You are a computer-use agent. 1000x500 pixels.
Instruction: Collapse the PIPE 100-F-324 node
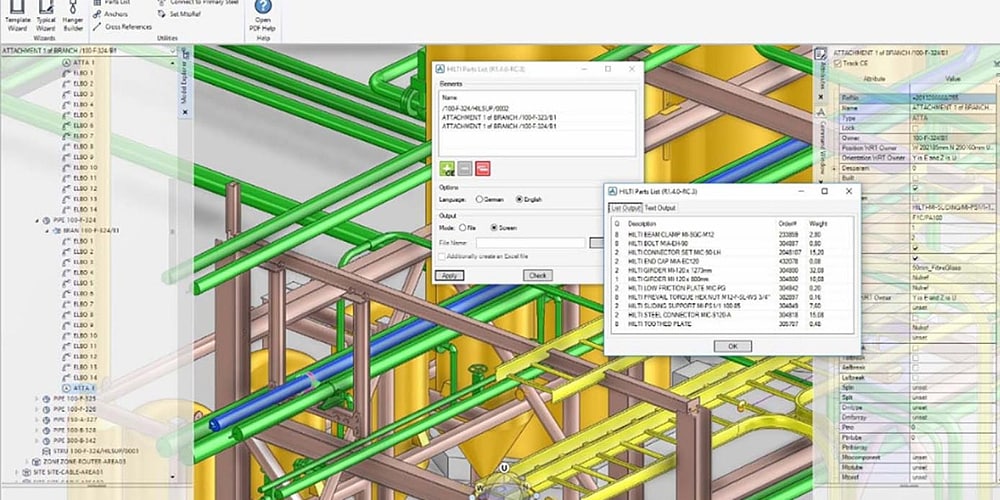point(37,220)
